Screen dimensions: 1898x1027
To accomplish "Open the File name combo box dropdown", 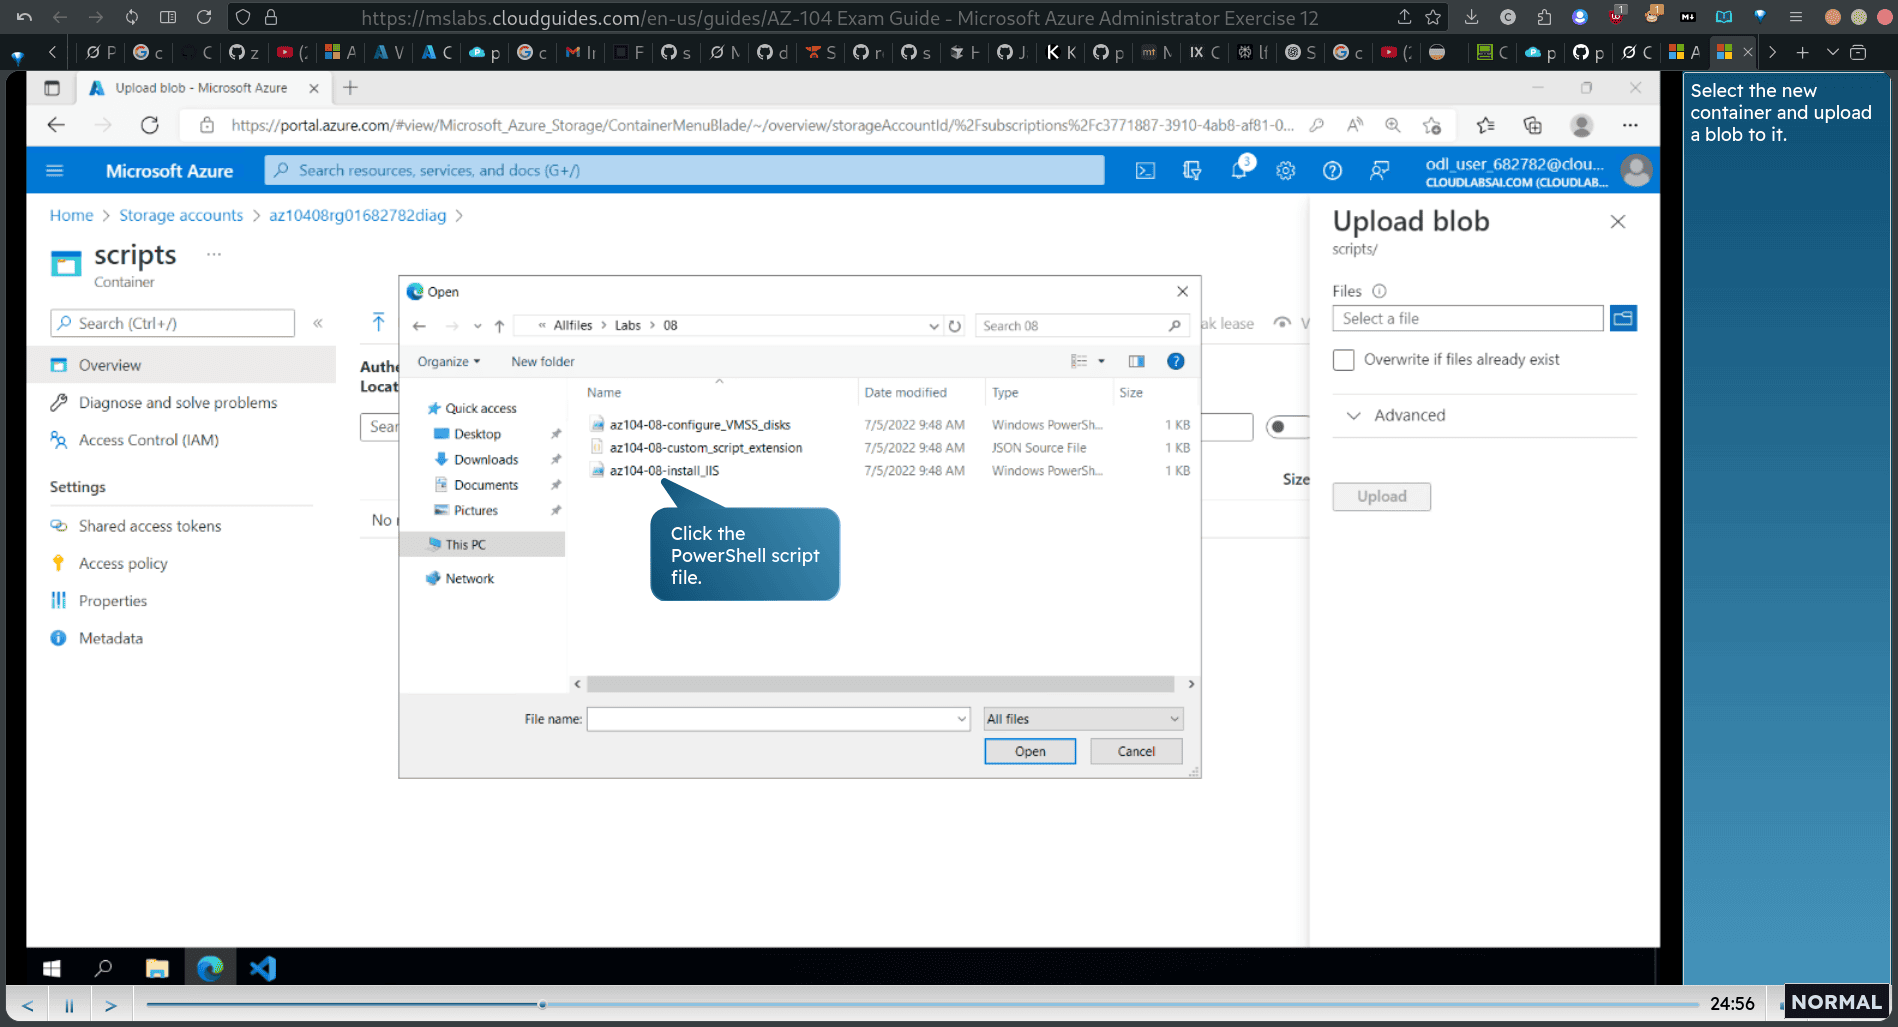I will pyautogui.click(x=962, y=719).
